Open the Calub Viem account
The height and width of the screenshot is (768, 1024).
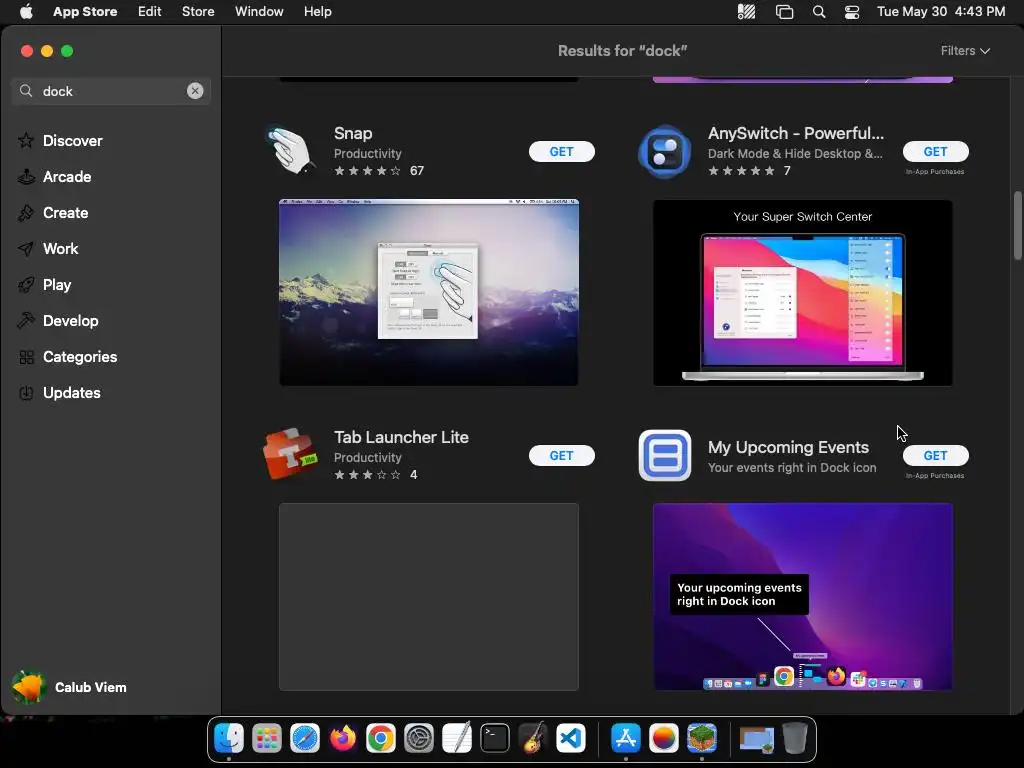[x=69, y=687]
